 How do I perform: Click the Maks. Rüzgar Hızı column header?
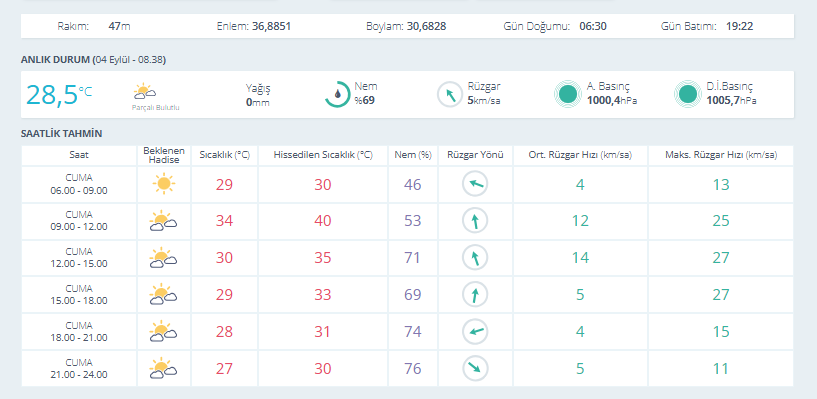(x=721, y=155)
